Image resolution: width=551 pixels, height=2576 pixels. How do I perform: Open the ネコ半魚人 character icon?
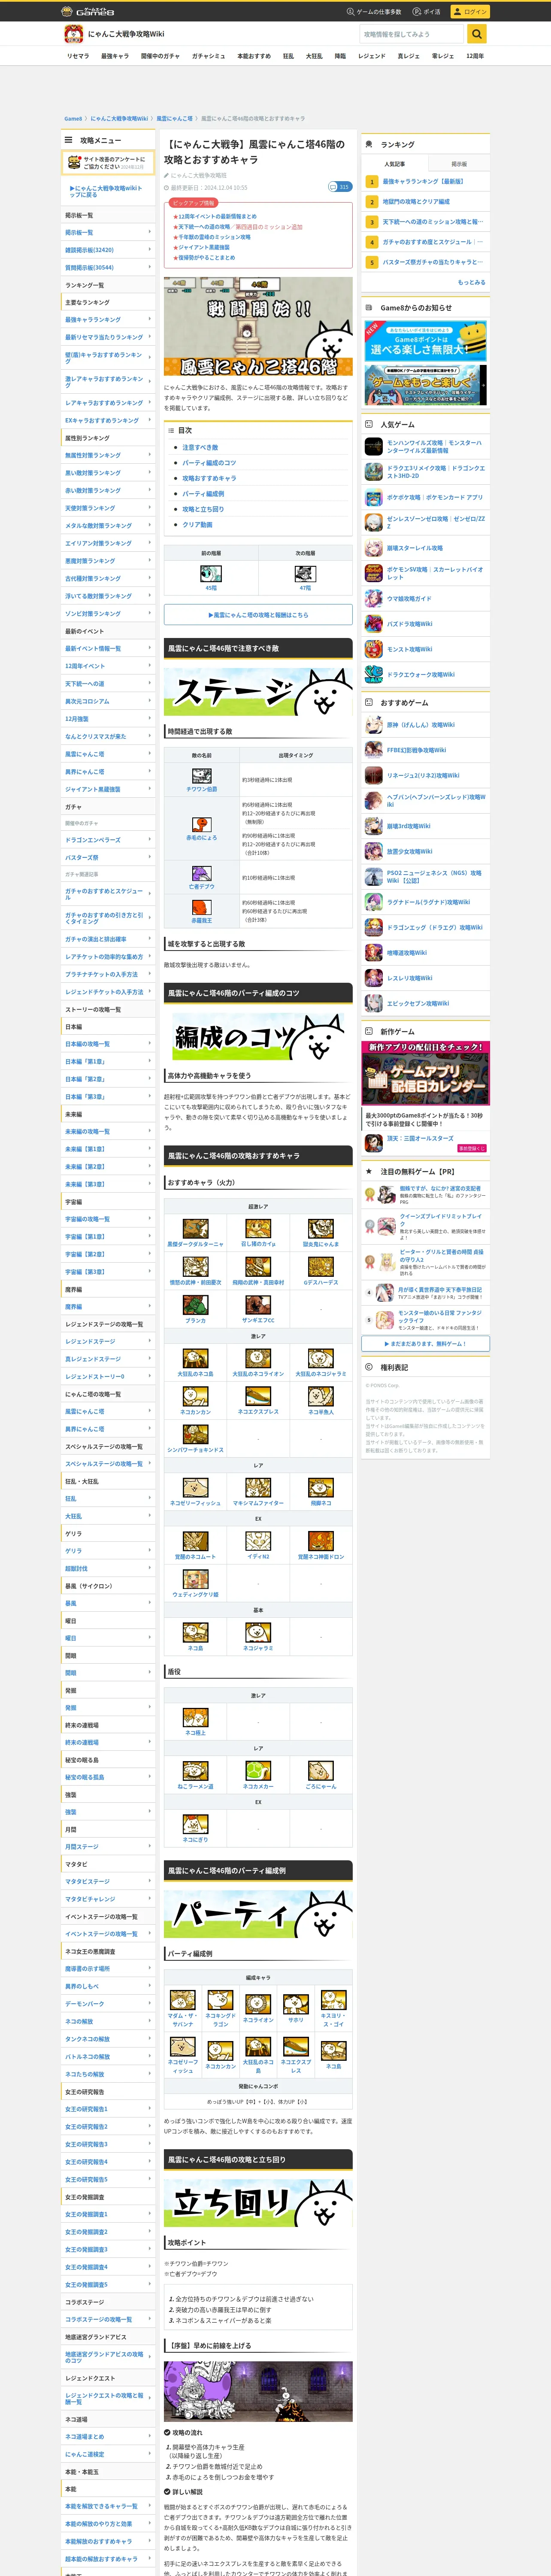coord(321,1396)
